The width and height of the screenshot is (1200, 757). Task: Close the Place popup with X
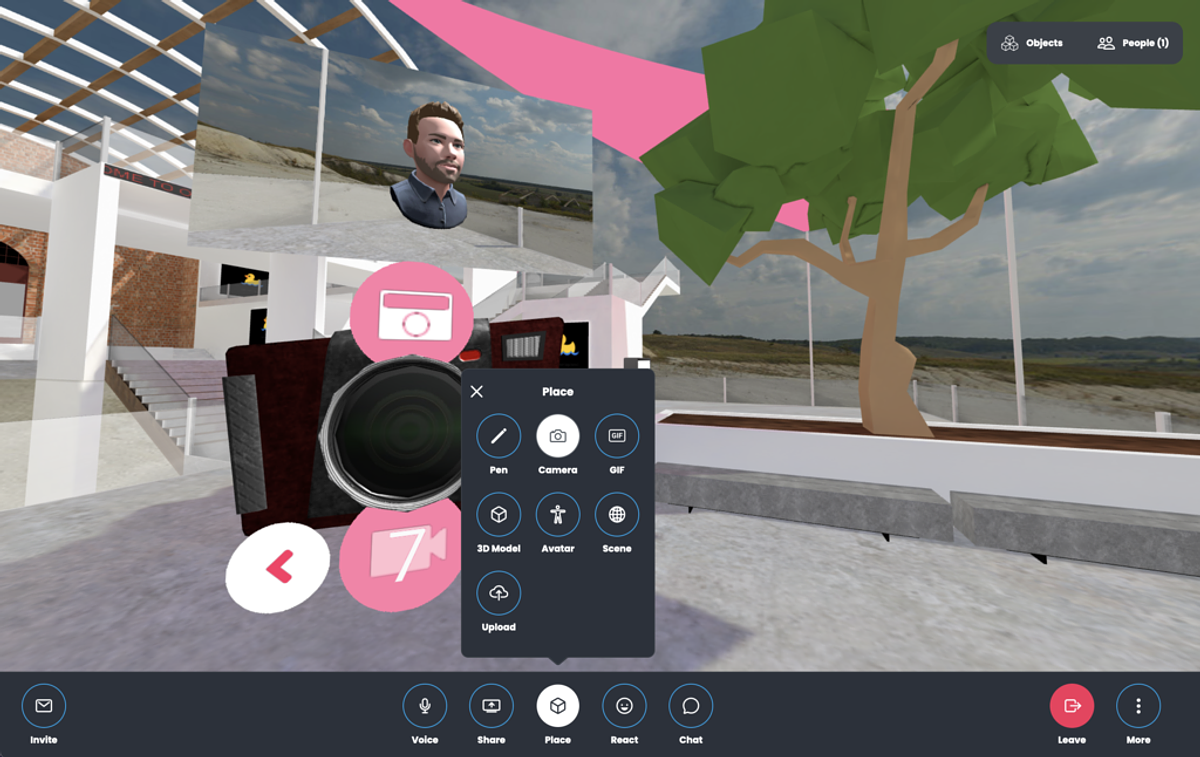pos(477,392)
